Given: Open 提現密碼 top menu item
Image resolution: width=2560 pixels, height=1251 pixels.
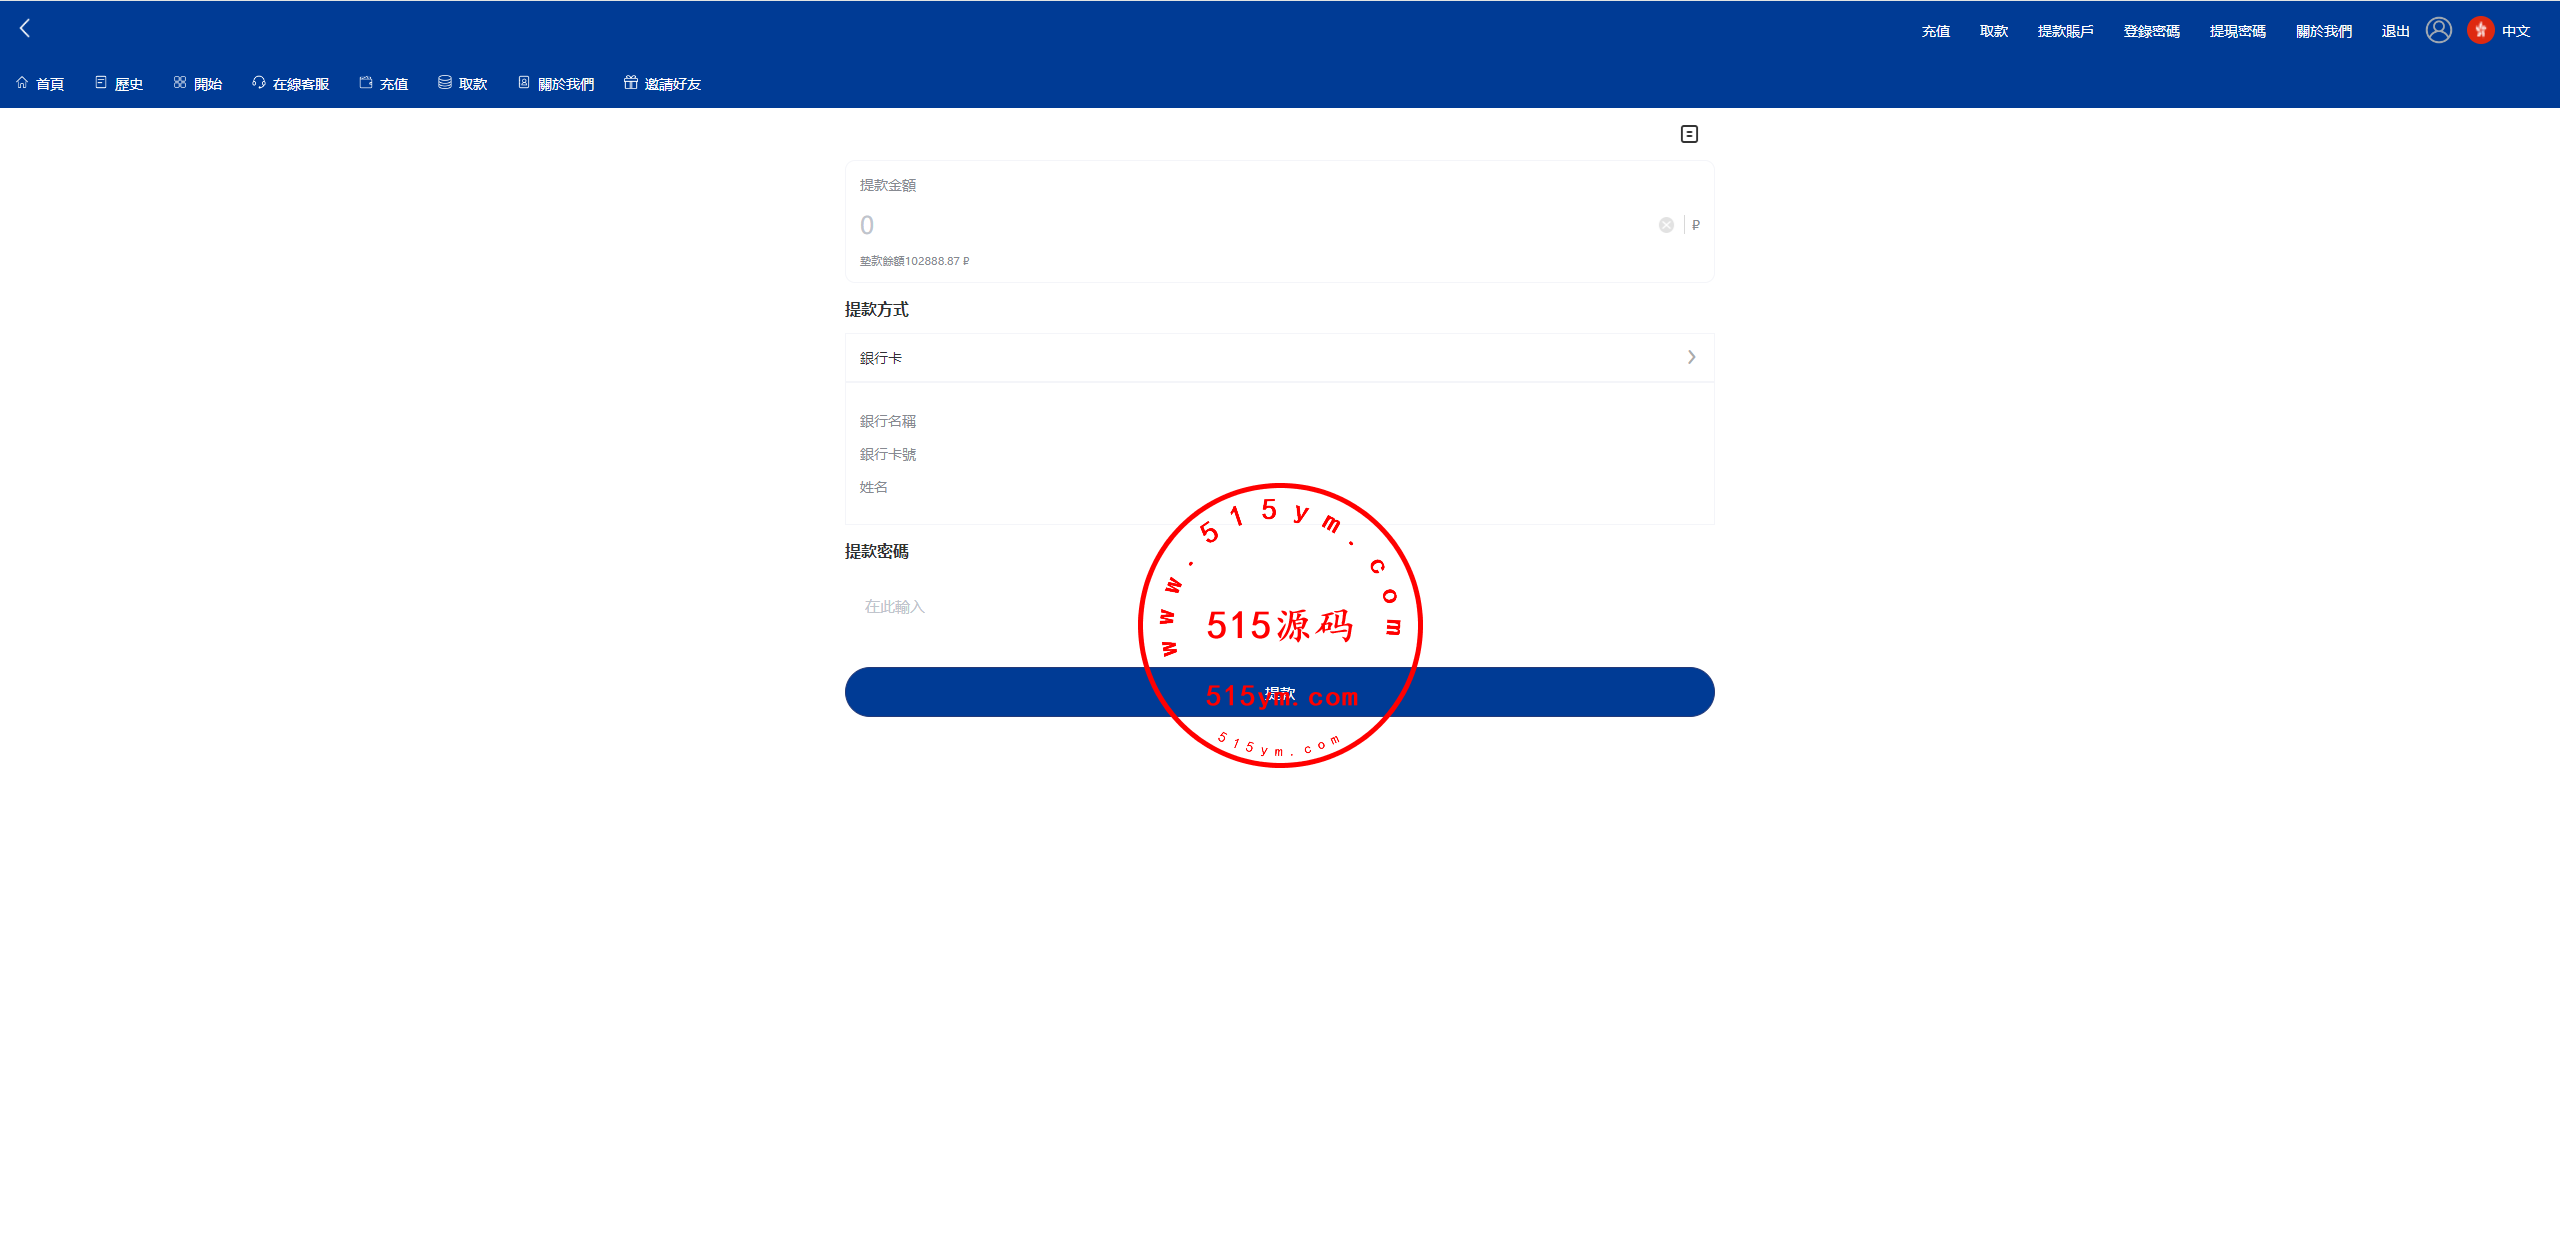Looking at the screenshot, I should tap(2237, 31).
